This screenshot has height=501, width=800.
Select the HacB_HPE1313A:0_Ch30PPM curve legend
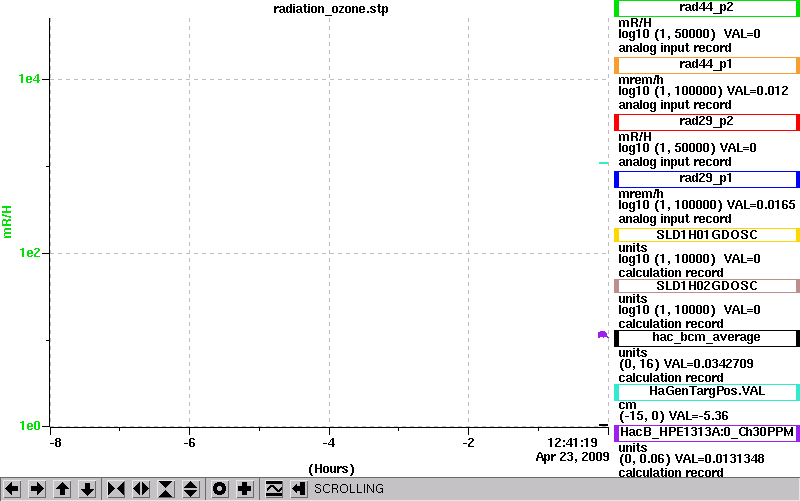point(707,433)
